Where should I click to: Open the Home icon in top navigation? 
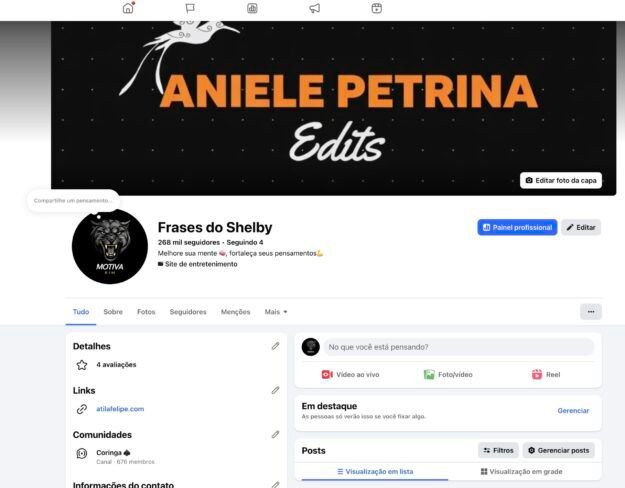[128, 8]
